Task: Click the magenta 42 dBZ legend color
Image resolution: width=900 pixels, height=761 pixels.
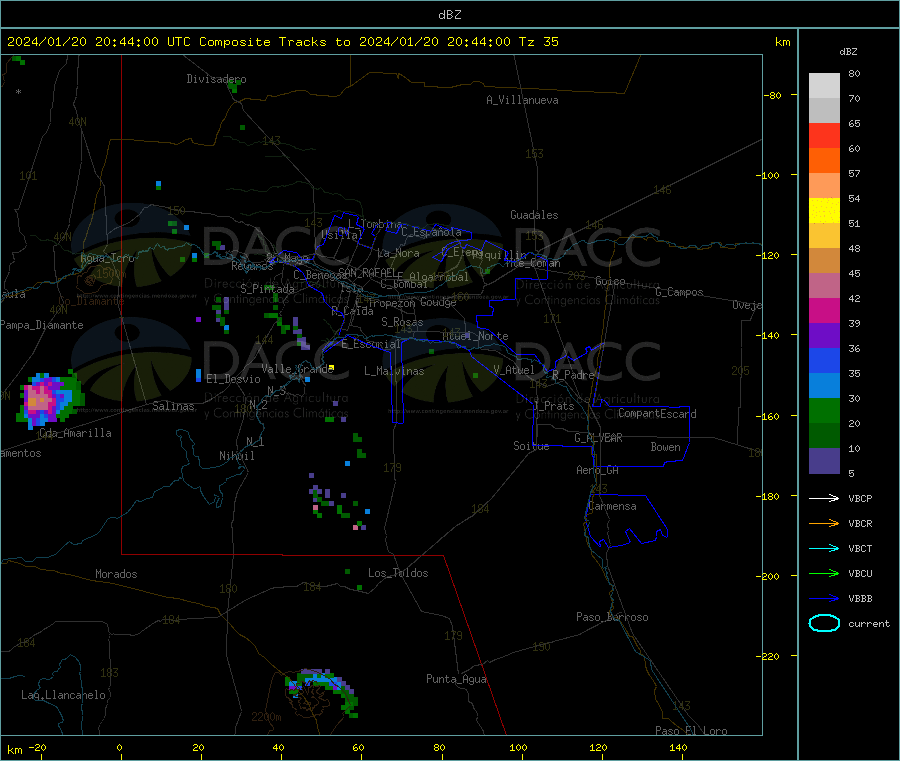Action: [824, 310]
